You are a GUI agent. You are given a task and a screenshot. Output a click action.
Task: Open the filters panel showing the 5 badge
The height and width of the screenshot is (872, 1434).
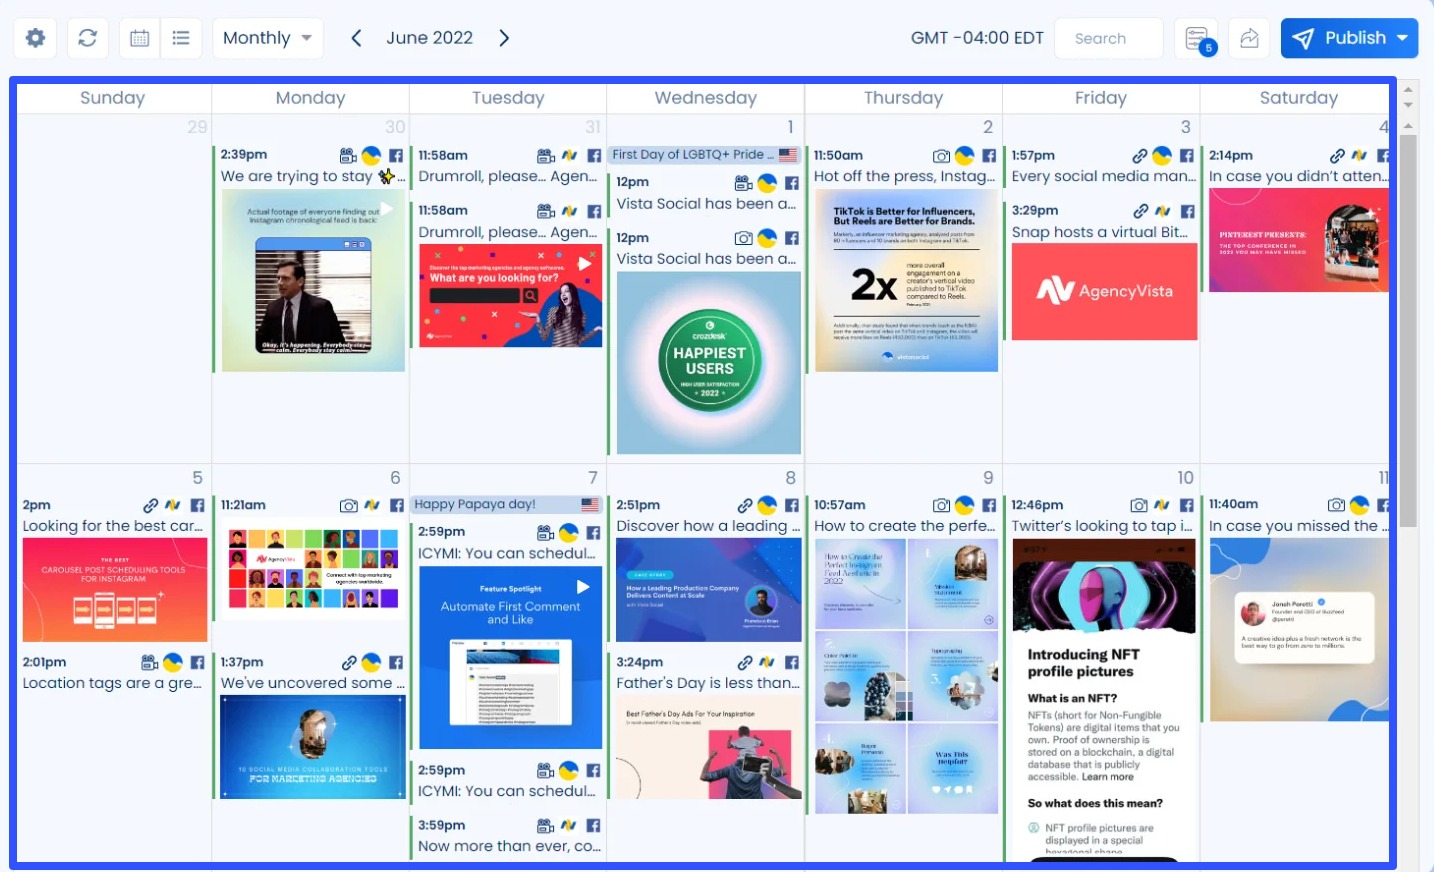[x=1196, y=38]
